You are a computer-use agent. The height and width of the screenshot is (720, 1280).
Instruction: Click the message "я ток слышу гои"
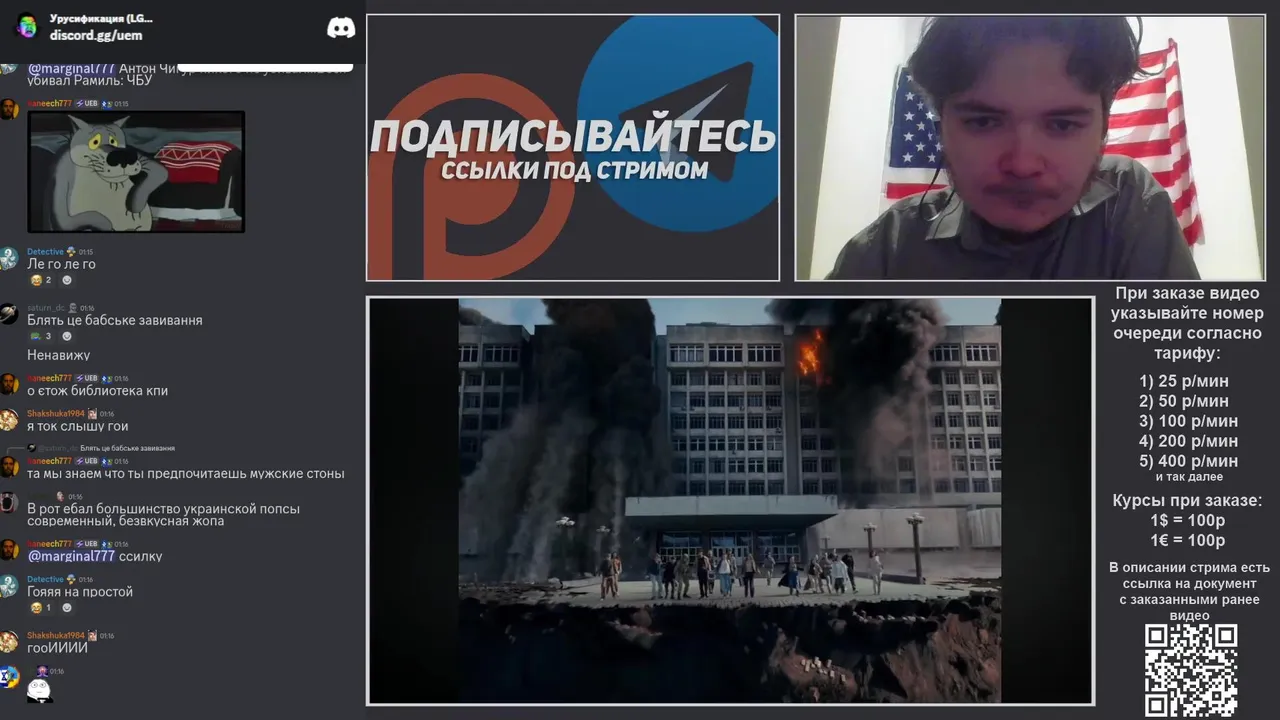click(x=78, y=427)
